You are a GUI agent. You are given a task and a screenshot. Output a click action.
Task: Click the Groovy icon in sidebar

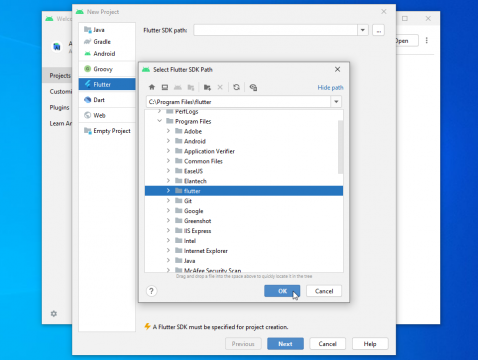88,69
